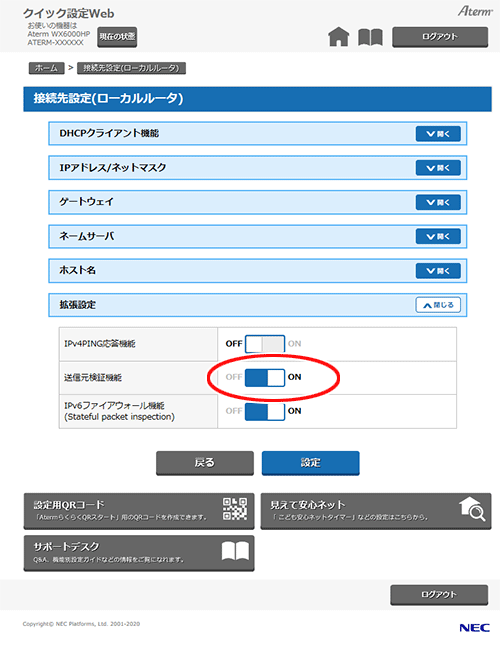Expand the ホスト名 section
Image resolution: width=500 pixels, height=648 pixels.
[x=438, y=271]
